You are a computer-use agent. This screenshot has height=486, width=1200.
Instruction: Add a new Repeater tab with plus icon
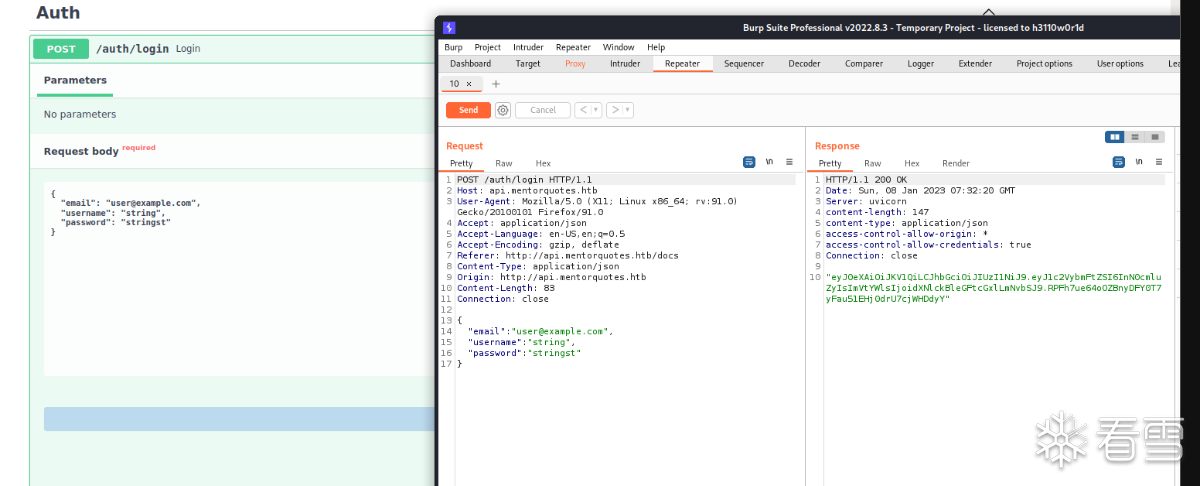[x=495, y=84]
